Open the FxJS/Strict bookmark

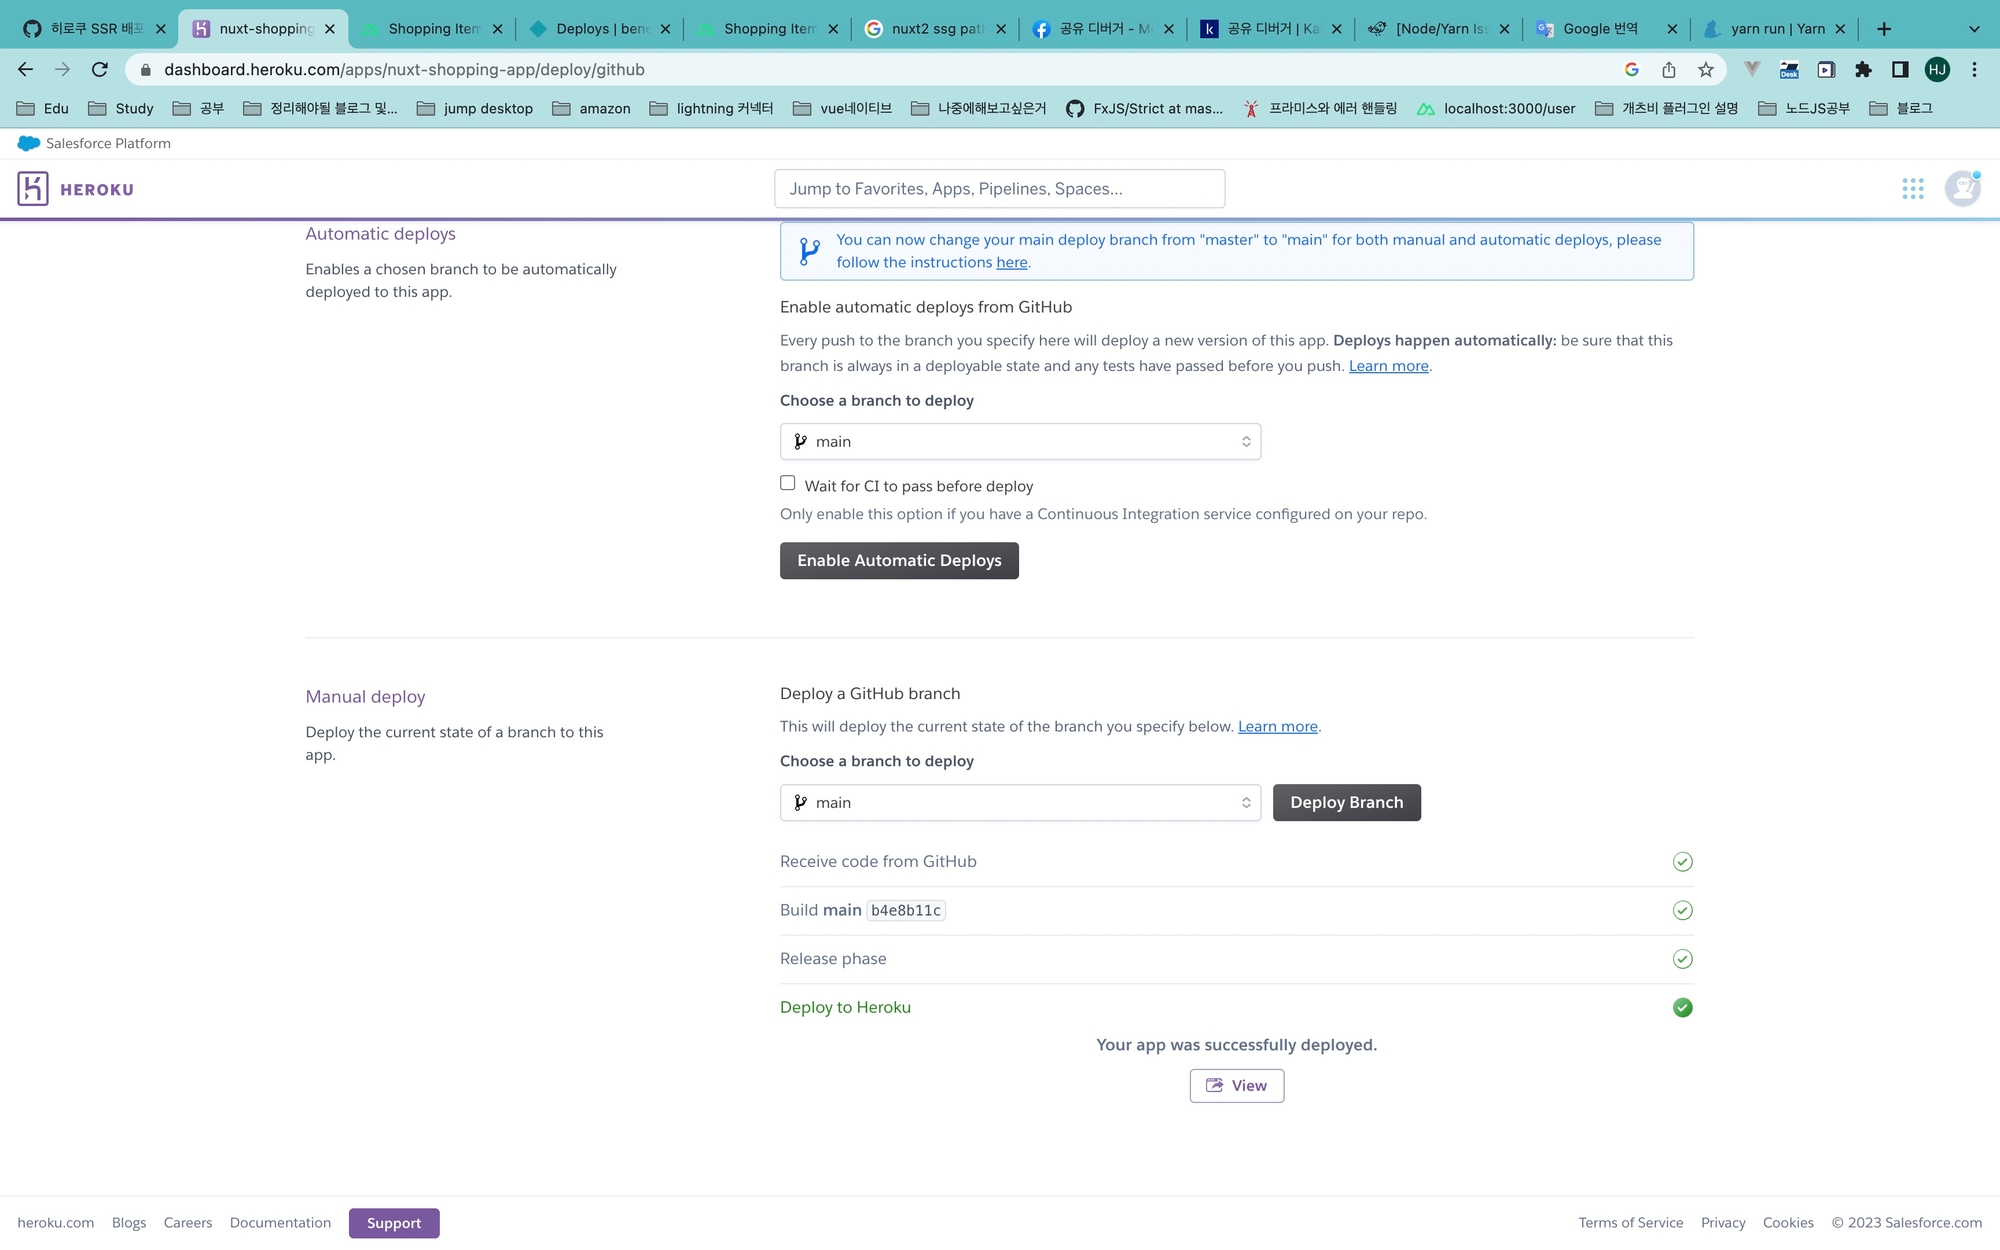click(x=1145, y=108)
